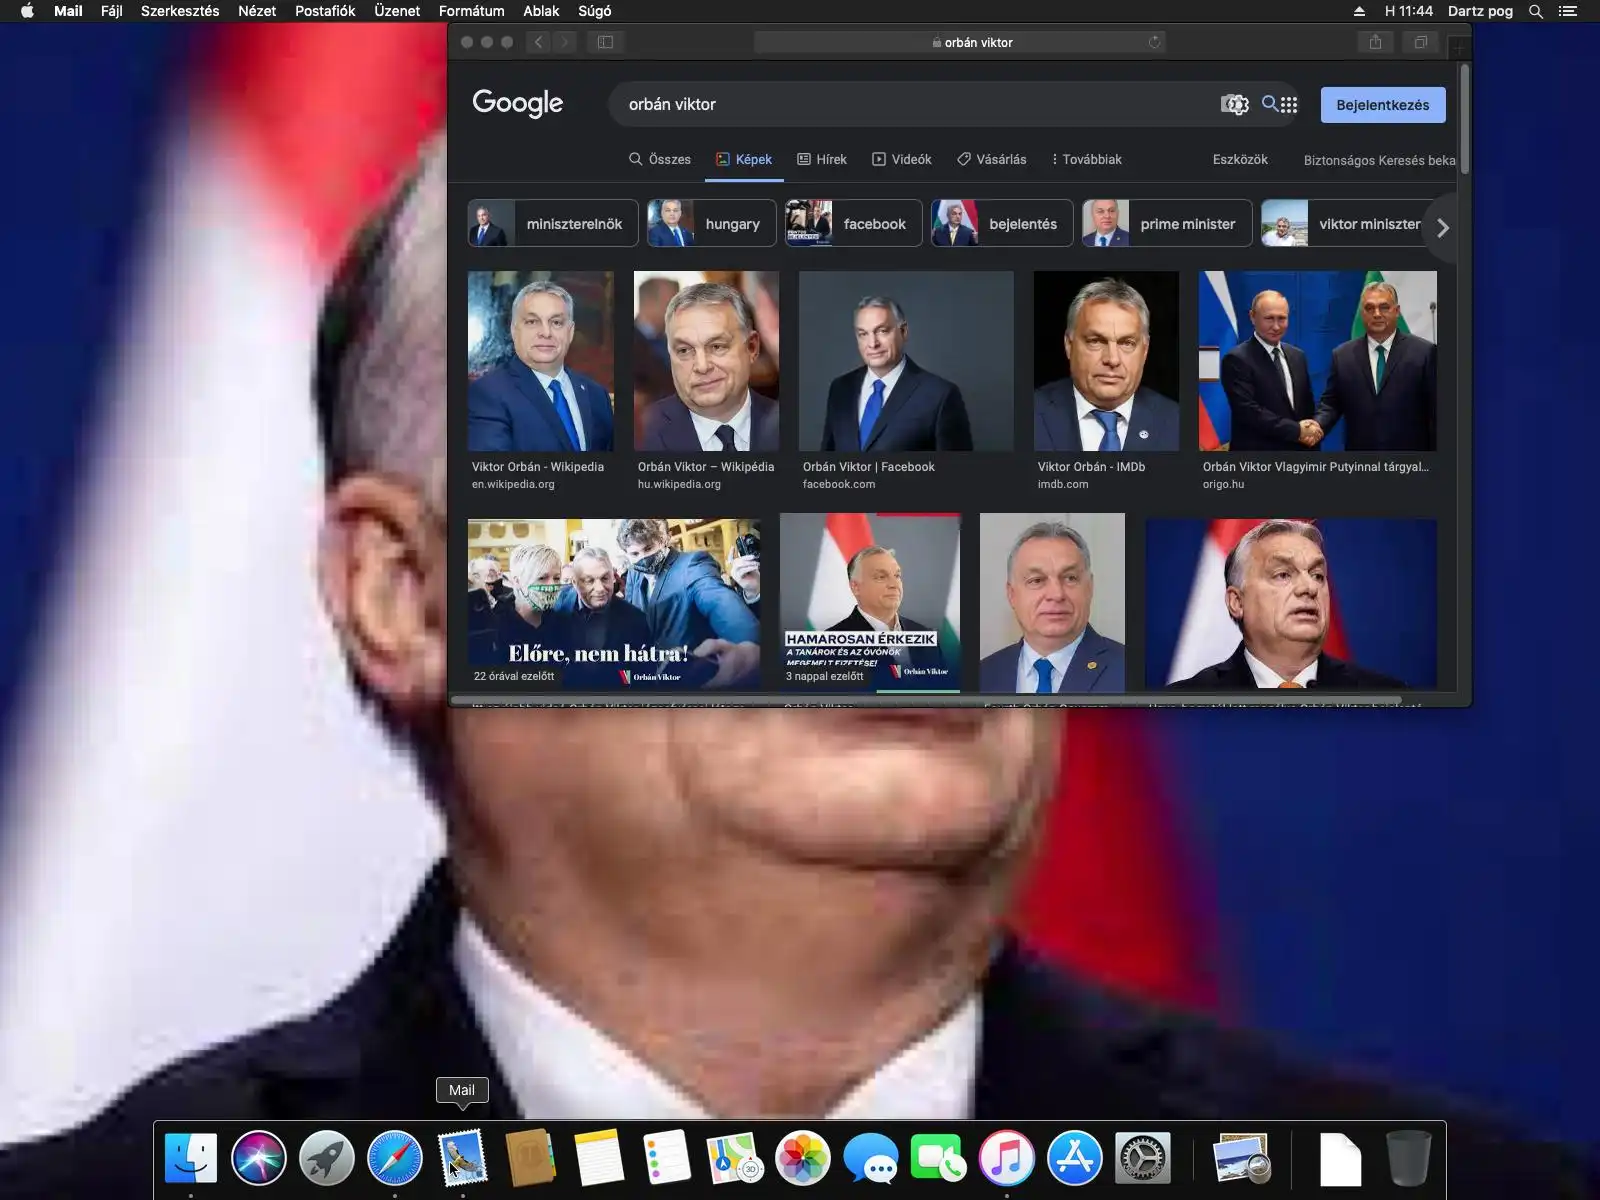Add a new Safari tab with plus button
This screenshot has height=1200, width=1600.
tap(1459, 46)
